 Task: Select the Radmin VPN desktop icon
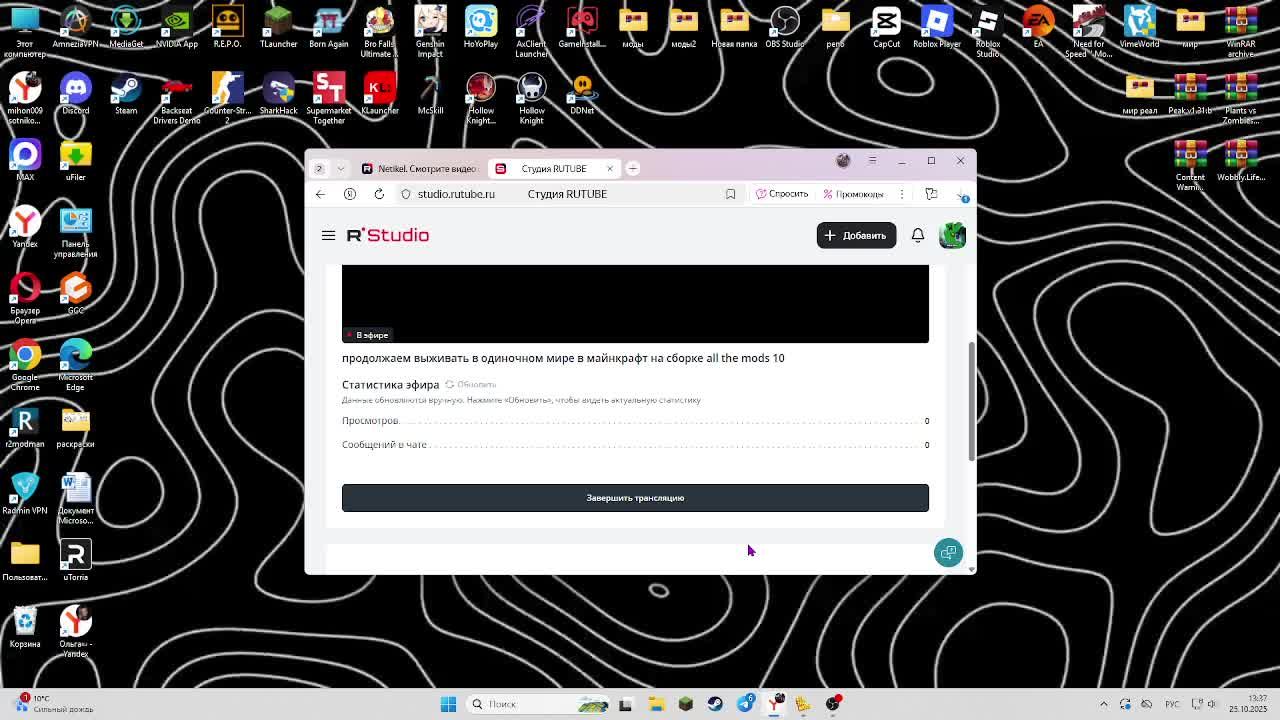point(25,495)
